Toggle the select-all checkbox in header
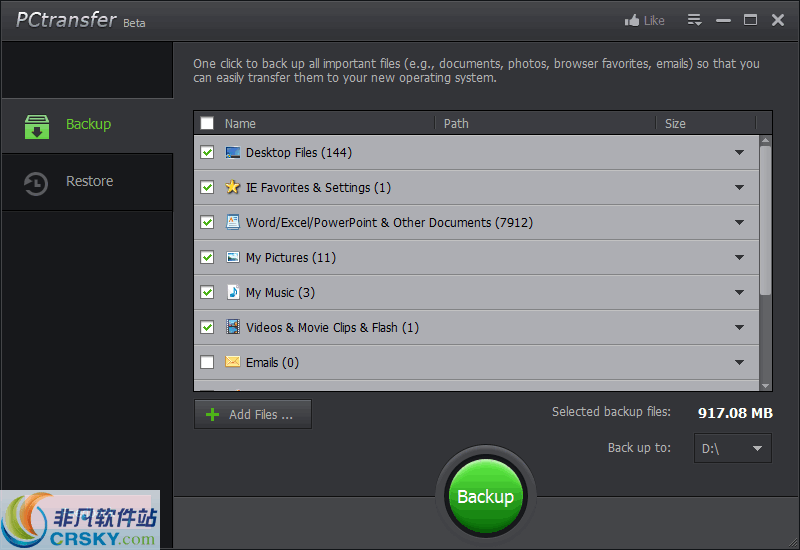 click(x=207, y=123)
